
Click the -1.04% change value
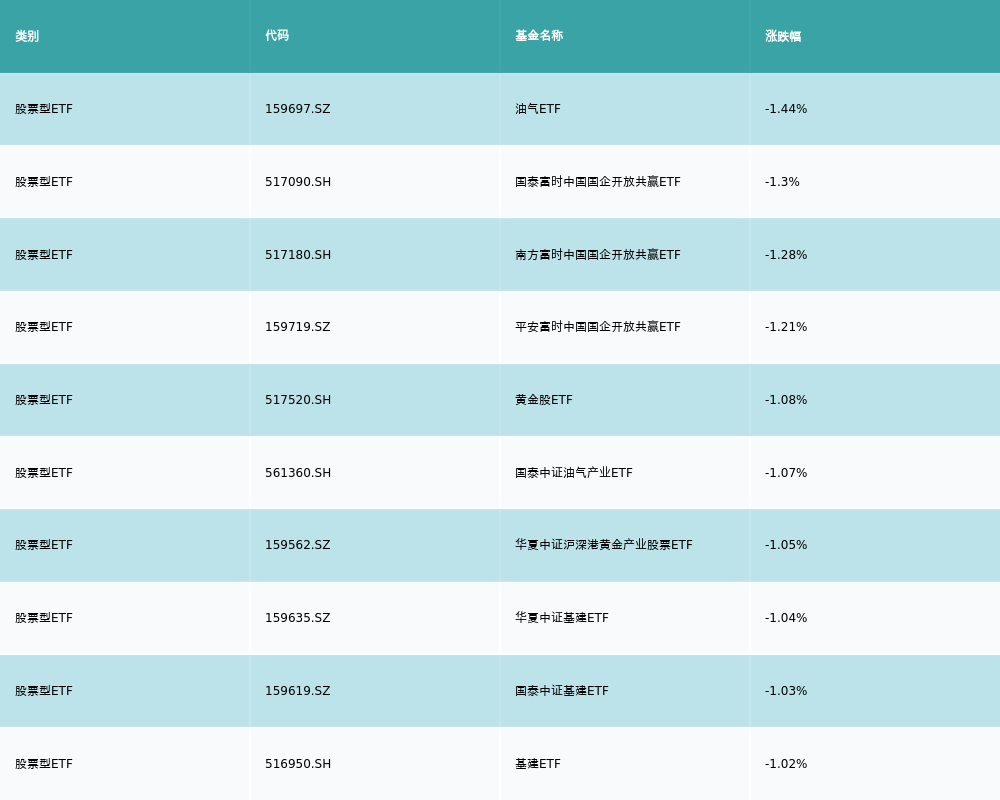[786, 618]
